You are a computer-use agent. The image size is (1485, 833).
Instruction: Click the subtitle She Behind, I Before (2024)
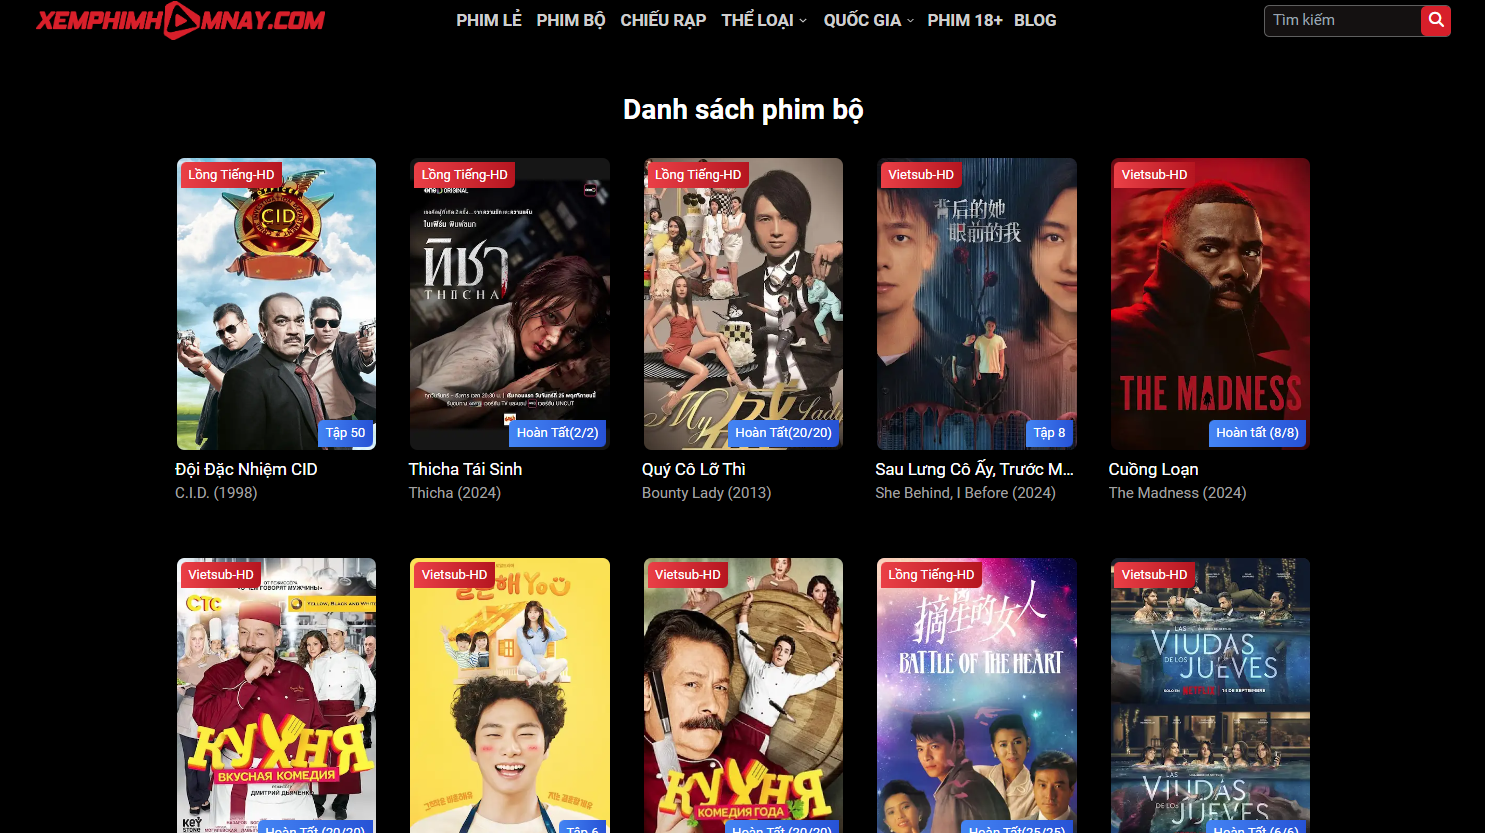pyautogui.click(x=965, y=493)
